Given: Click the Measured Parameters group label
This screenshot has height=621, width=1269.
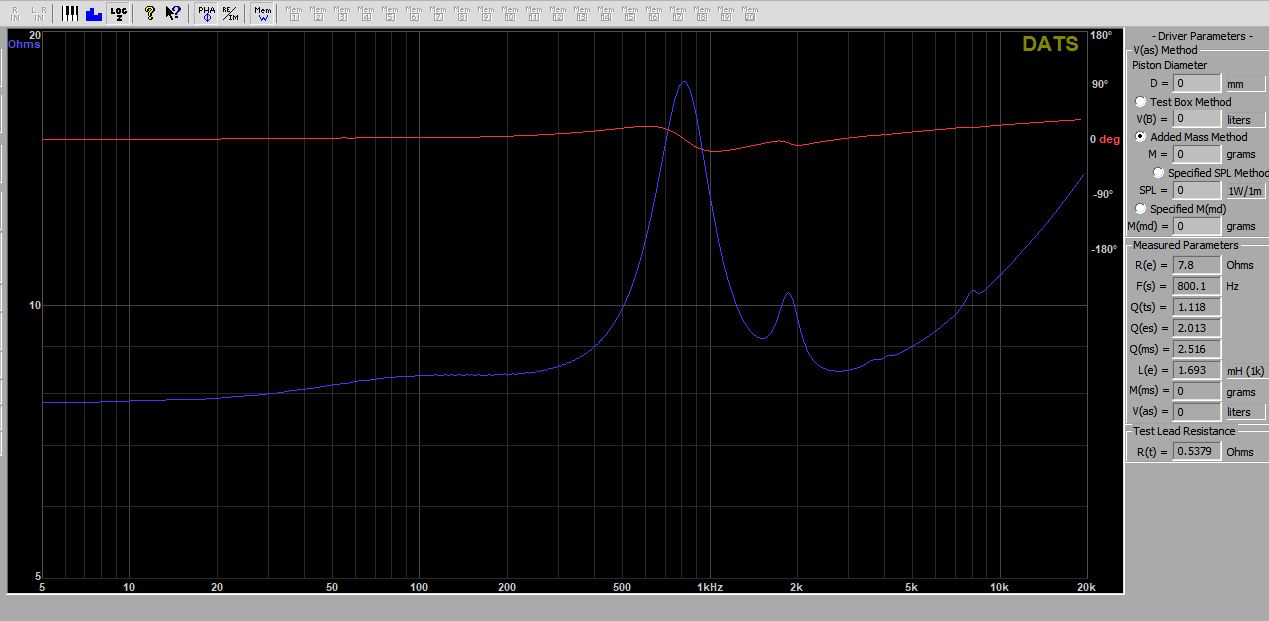Looking at the screenshot, I should (1185, 245).
